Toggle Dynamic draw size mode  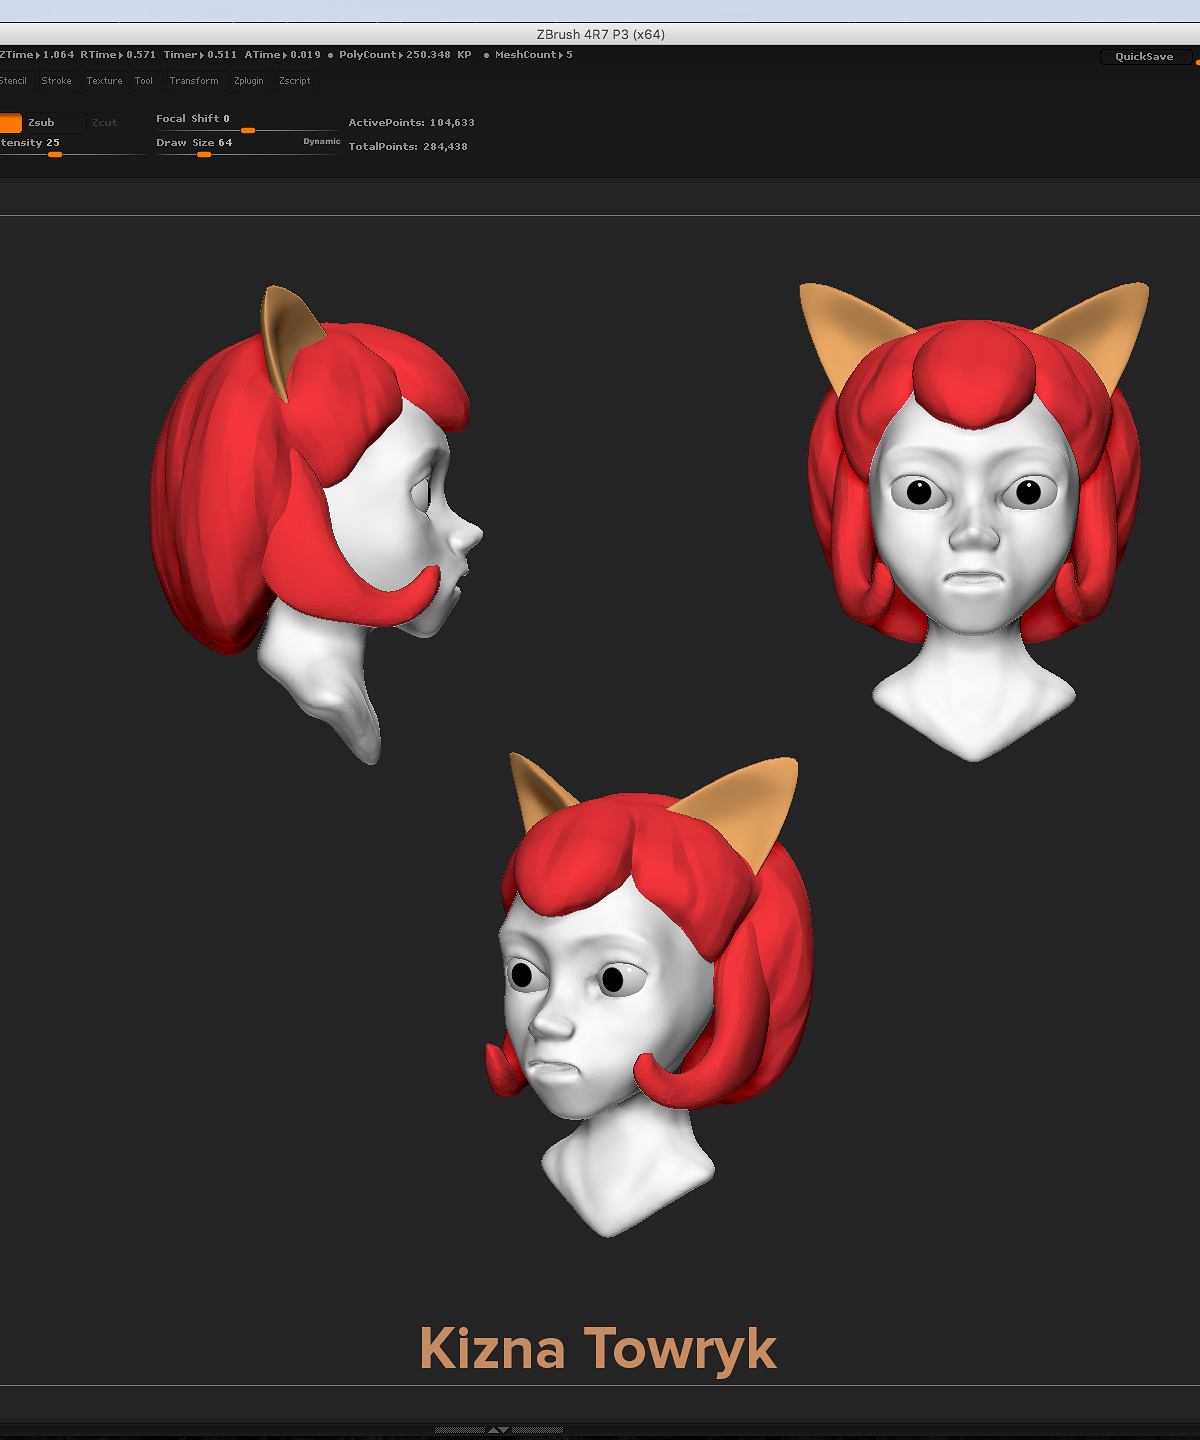[321, 142]
